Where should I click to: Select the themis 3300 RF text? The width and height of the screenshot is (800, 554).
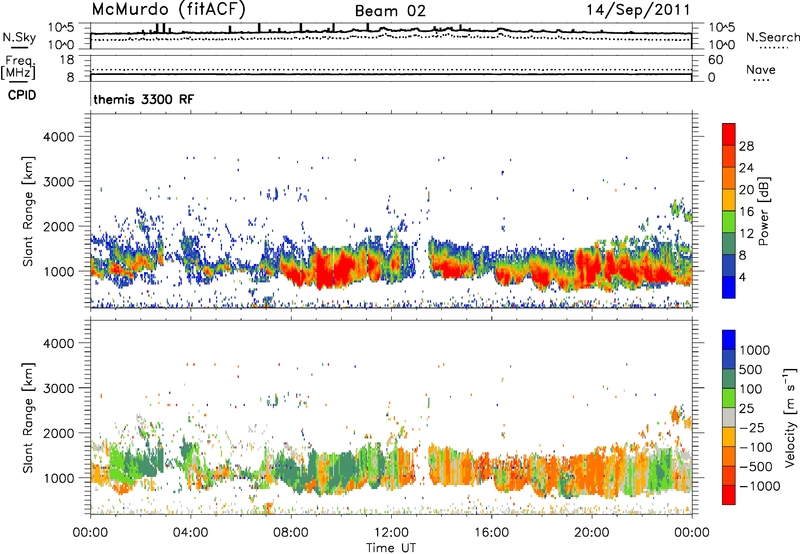click(144, 99)
